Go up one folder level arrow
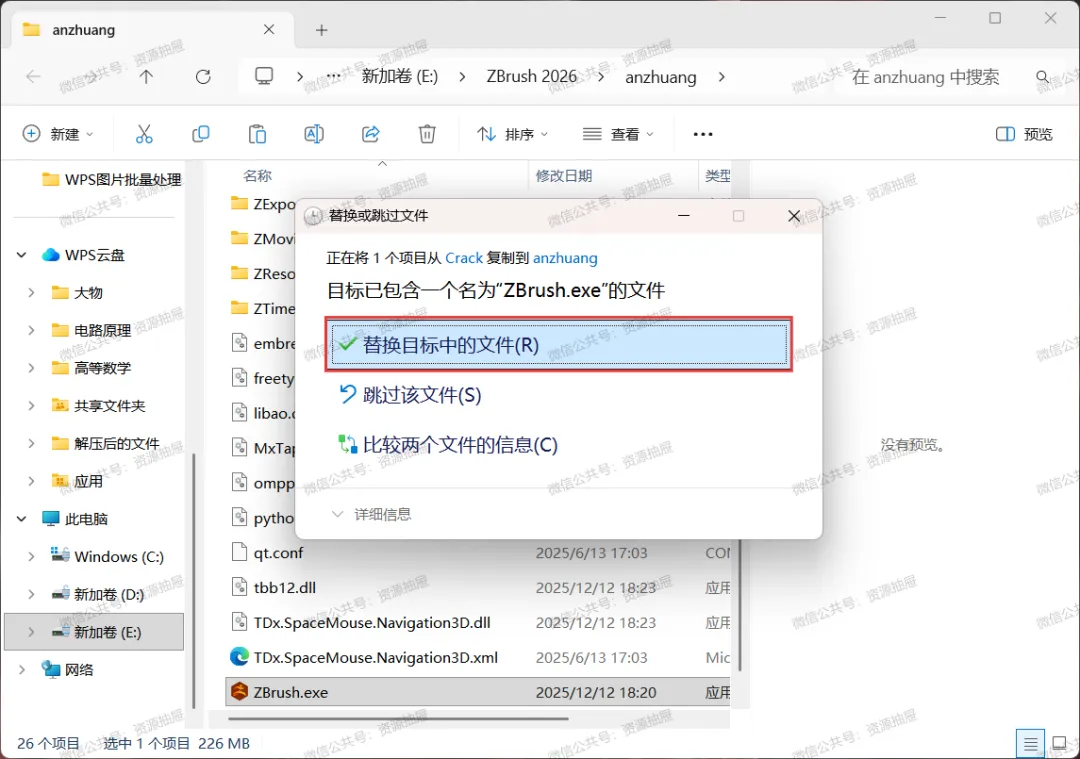Image resolution: width=1080 pixels, height=759 pixels. 146,76
